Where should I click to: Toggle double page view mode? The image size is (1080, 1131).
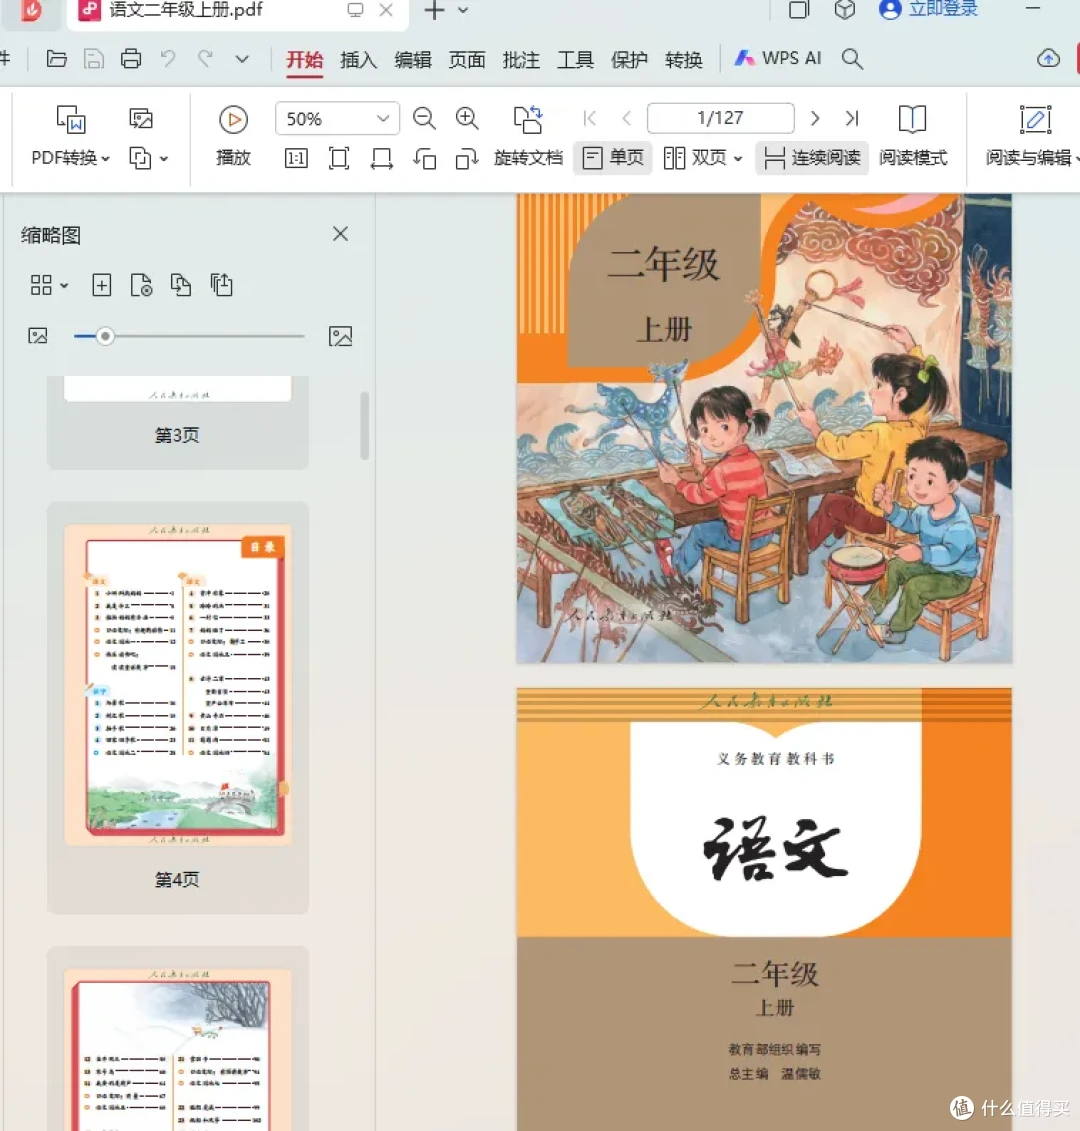point(703,158)
